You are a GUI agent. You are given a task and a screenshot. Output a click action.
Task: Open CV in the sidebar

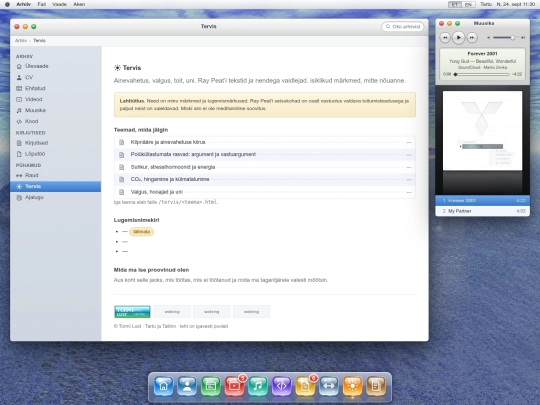[55, 77]
